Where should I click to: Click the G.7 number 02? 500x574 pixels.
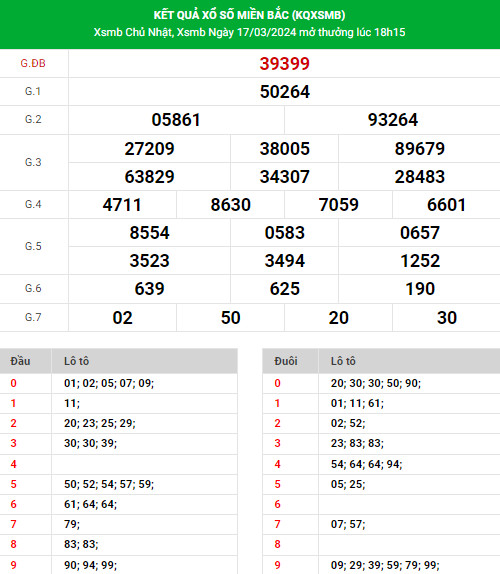coord(122,318)
